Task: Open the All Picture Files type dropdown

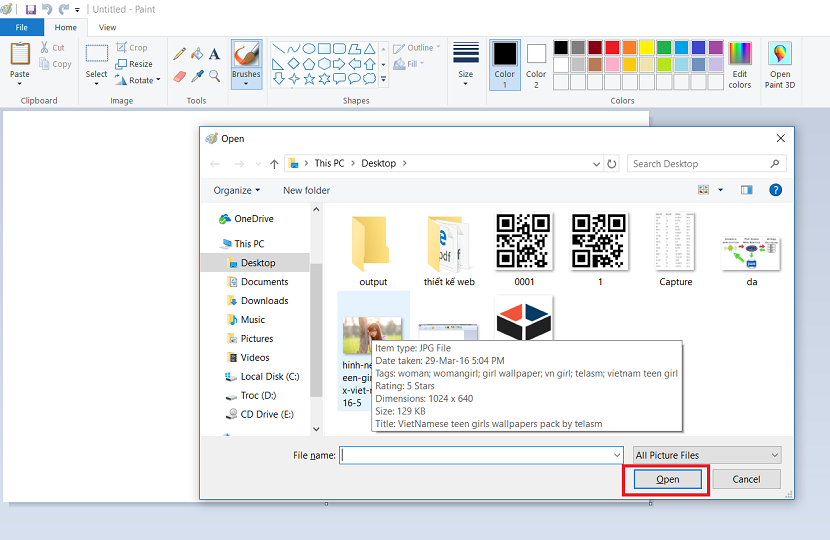Action: click(x=706, y=455)
